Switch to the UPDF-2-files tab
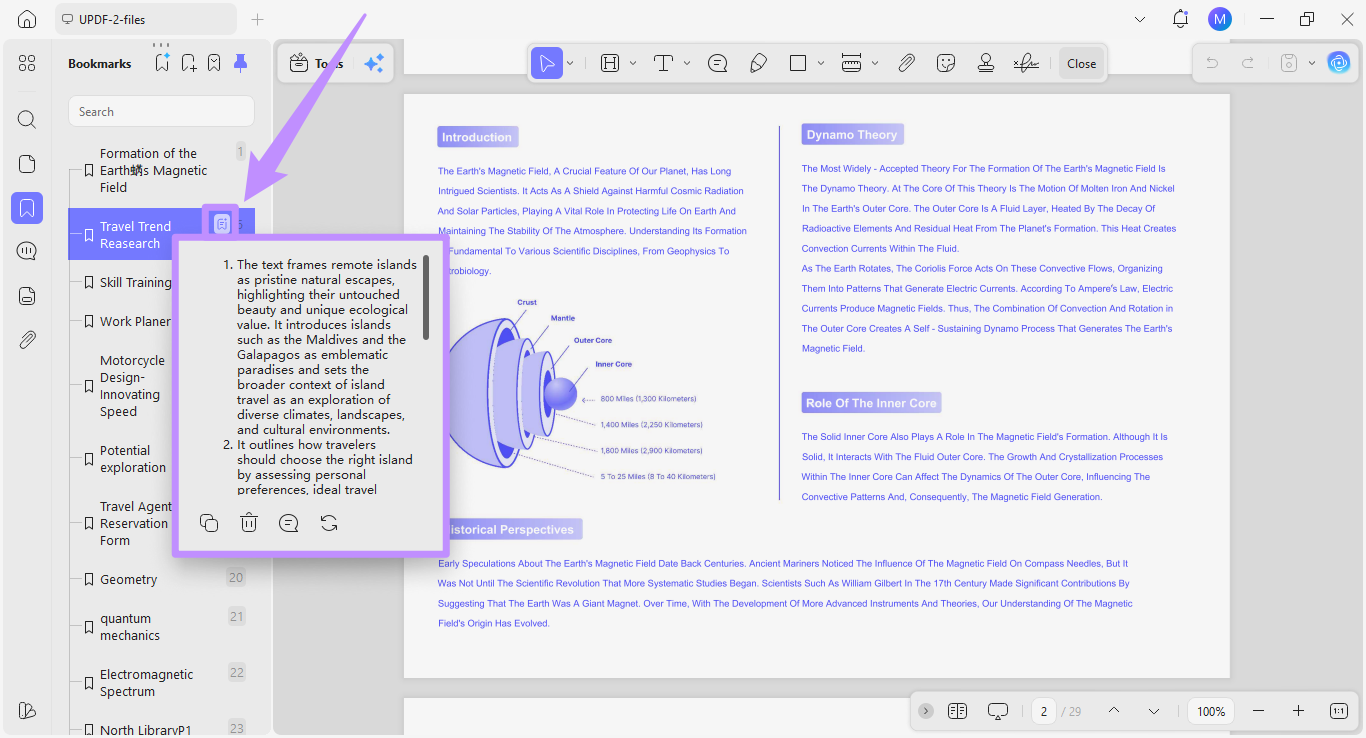This screenshot has height=738, width=1366. click(146, 19)
